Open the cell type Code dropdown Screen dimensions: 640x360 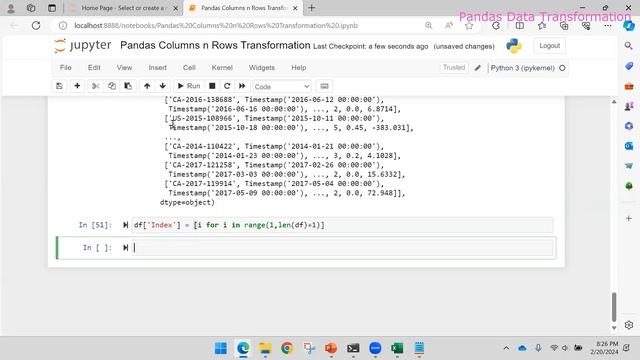click(x=282, y=87)
